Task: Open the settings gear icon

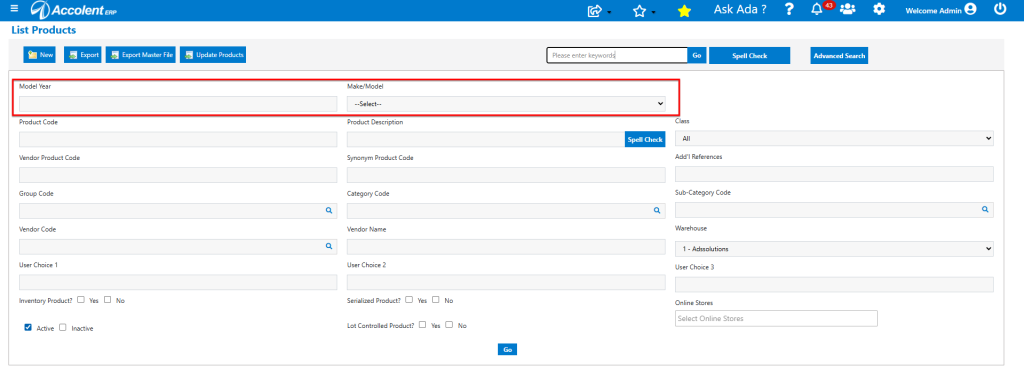Action: click(880, 9)
